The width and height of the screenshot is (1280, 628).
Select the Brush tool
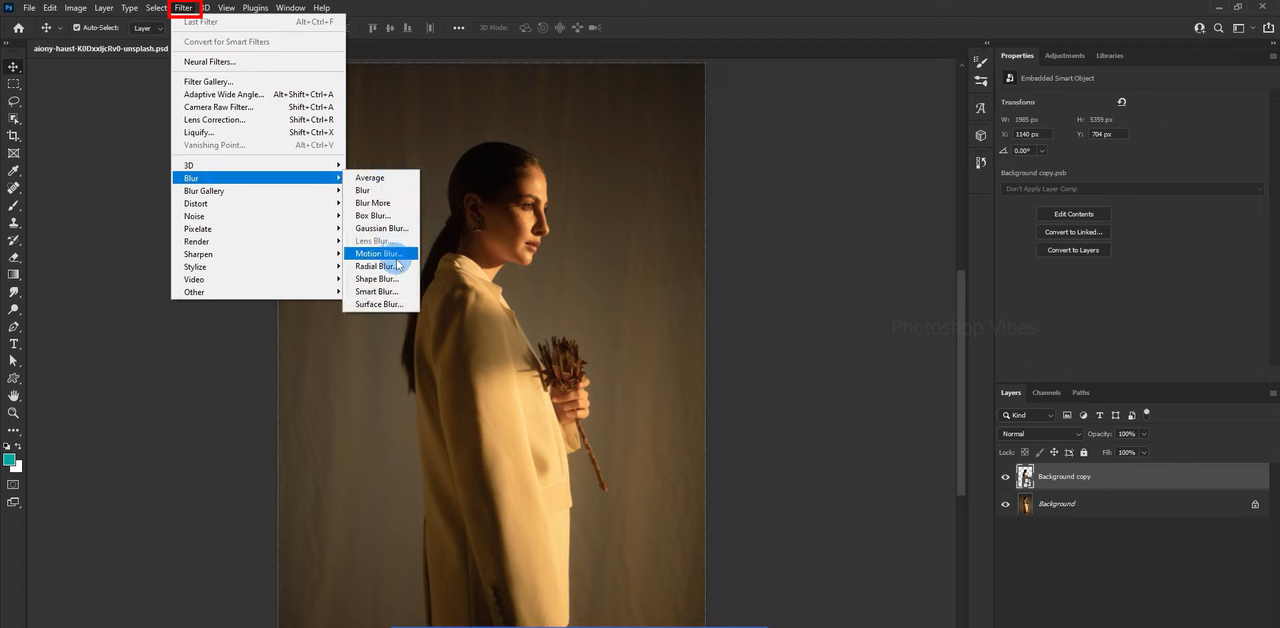point(13,205)
